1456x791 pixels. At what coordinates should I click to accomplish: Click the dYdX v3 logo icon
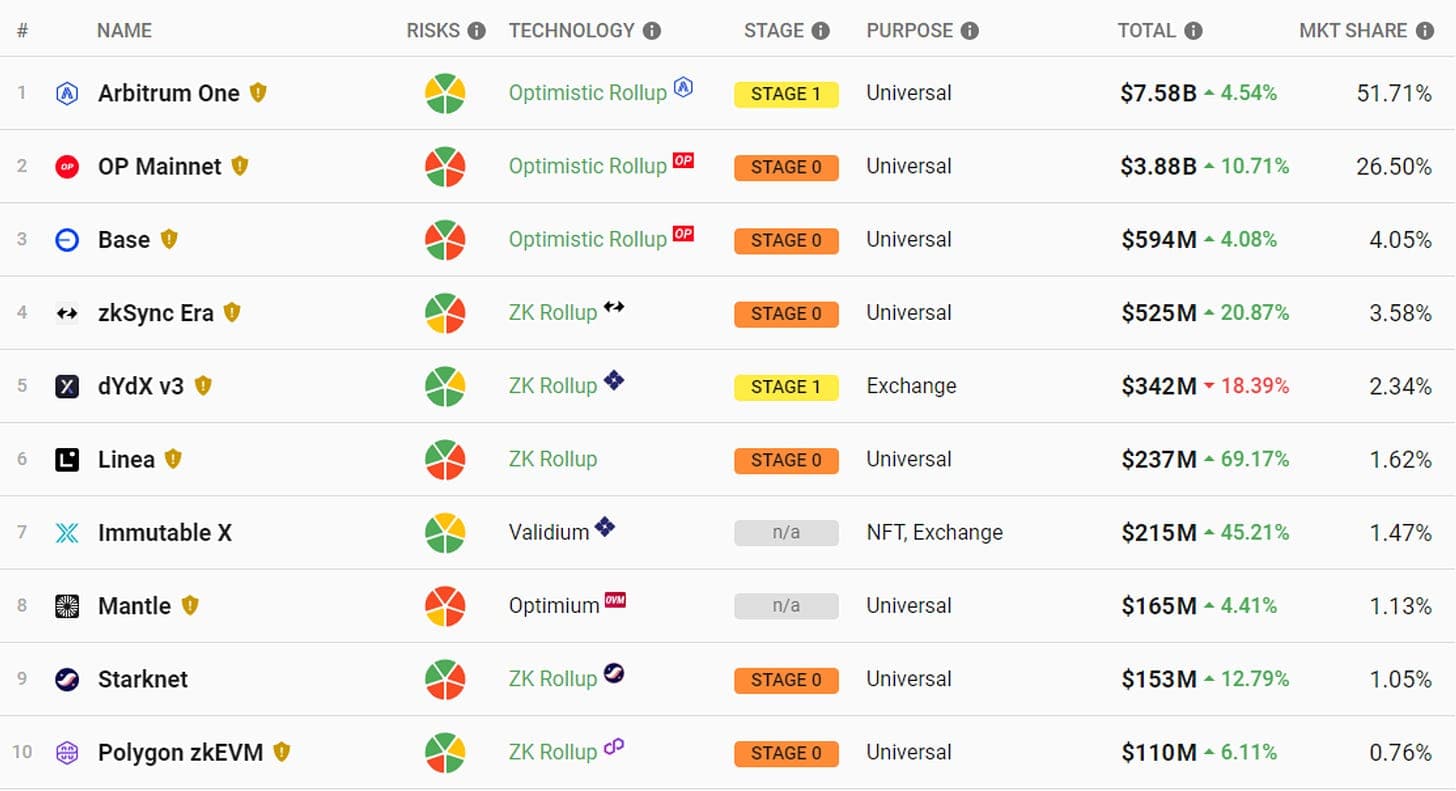coord(67,386)
